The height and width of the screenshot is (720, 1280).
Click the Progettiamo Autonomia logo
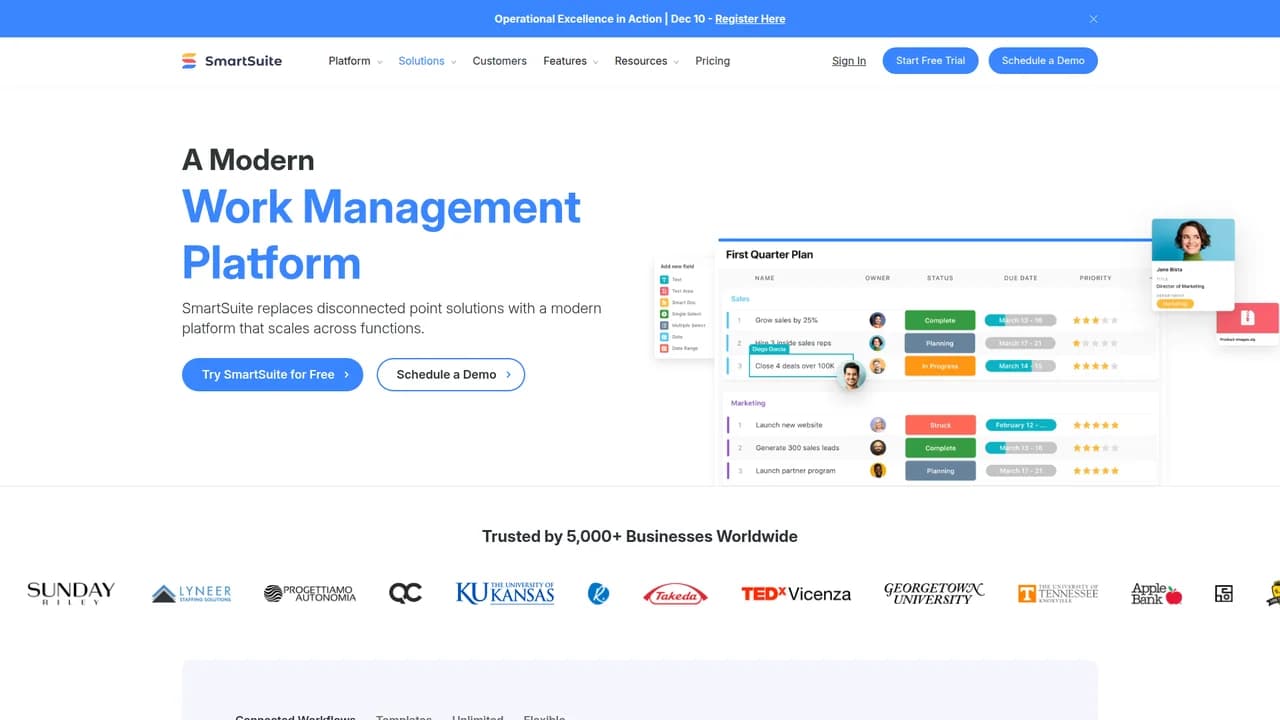[x=310, y=593]
